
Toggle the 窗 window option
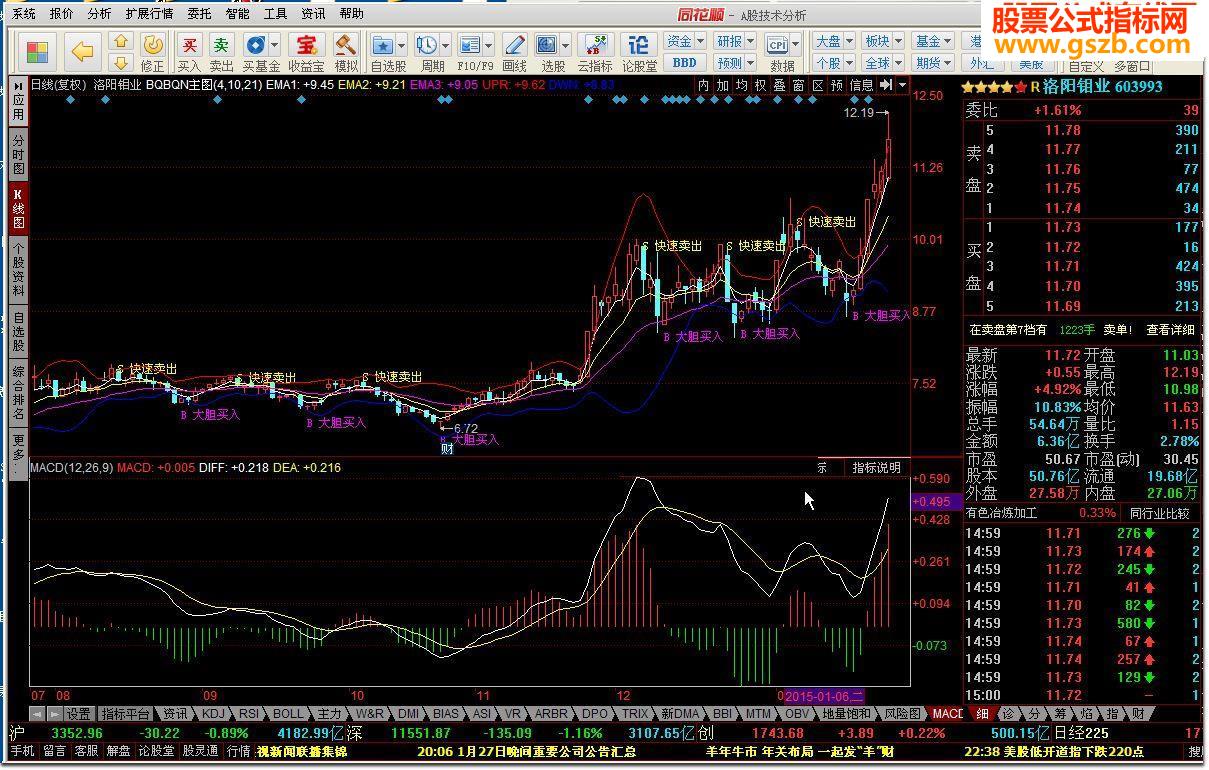point(798,86)
